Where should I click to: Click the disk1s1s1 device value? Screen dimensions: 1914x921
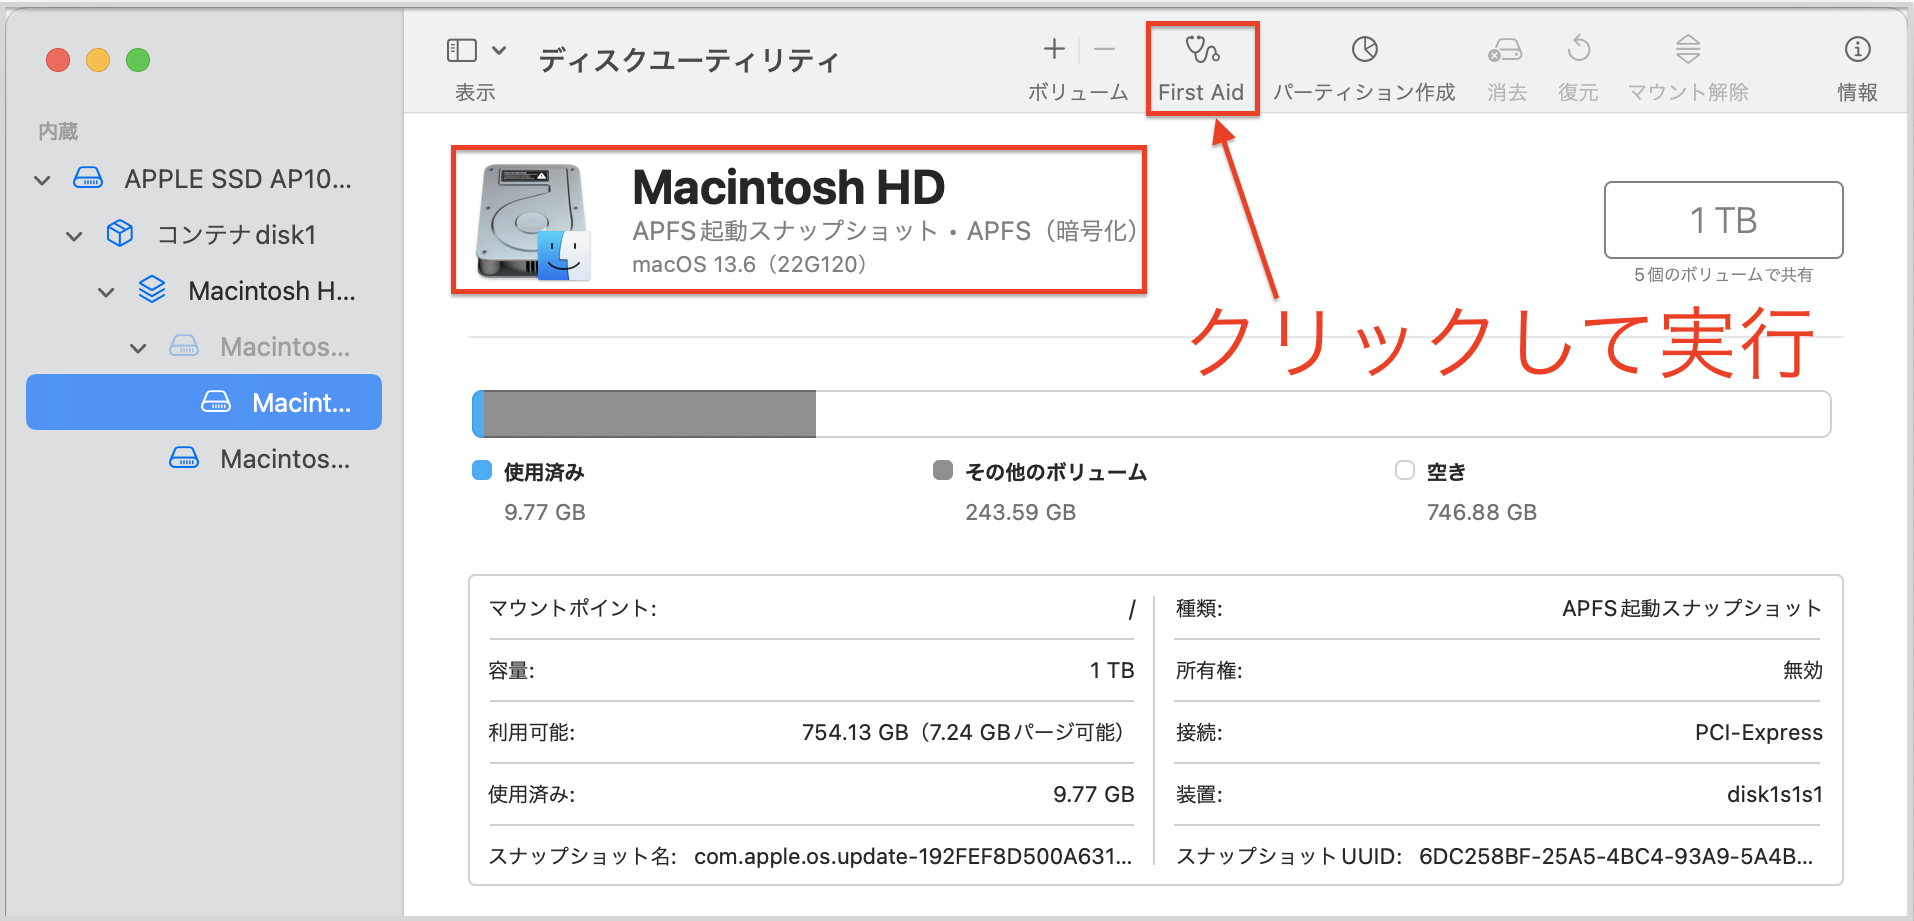(x=1775, y=794)
